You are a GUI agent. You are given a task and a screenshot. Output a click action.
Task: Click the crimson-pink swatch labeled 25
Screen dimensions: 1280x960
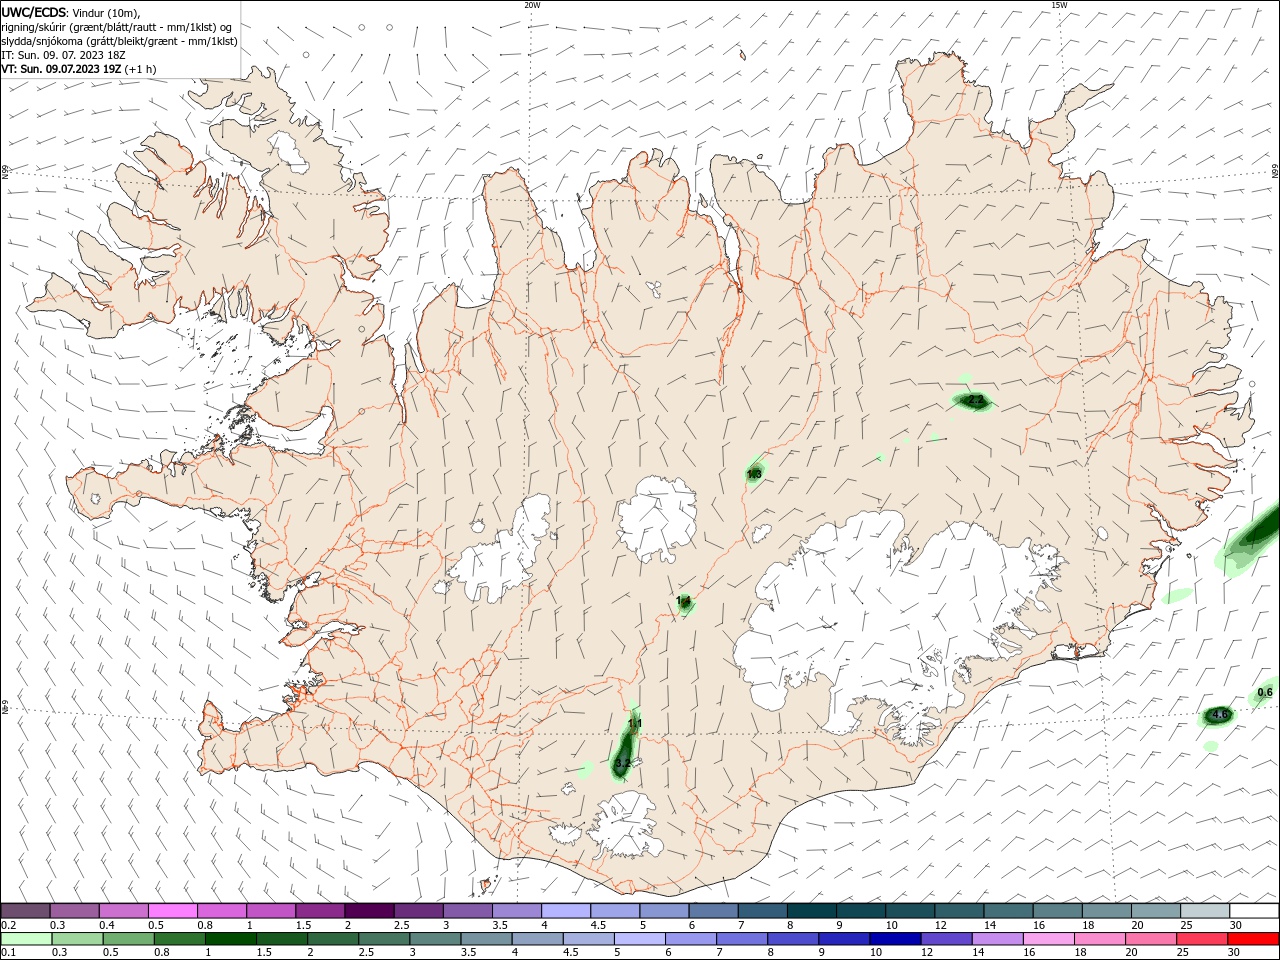(x=1200, y=939)
